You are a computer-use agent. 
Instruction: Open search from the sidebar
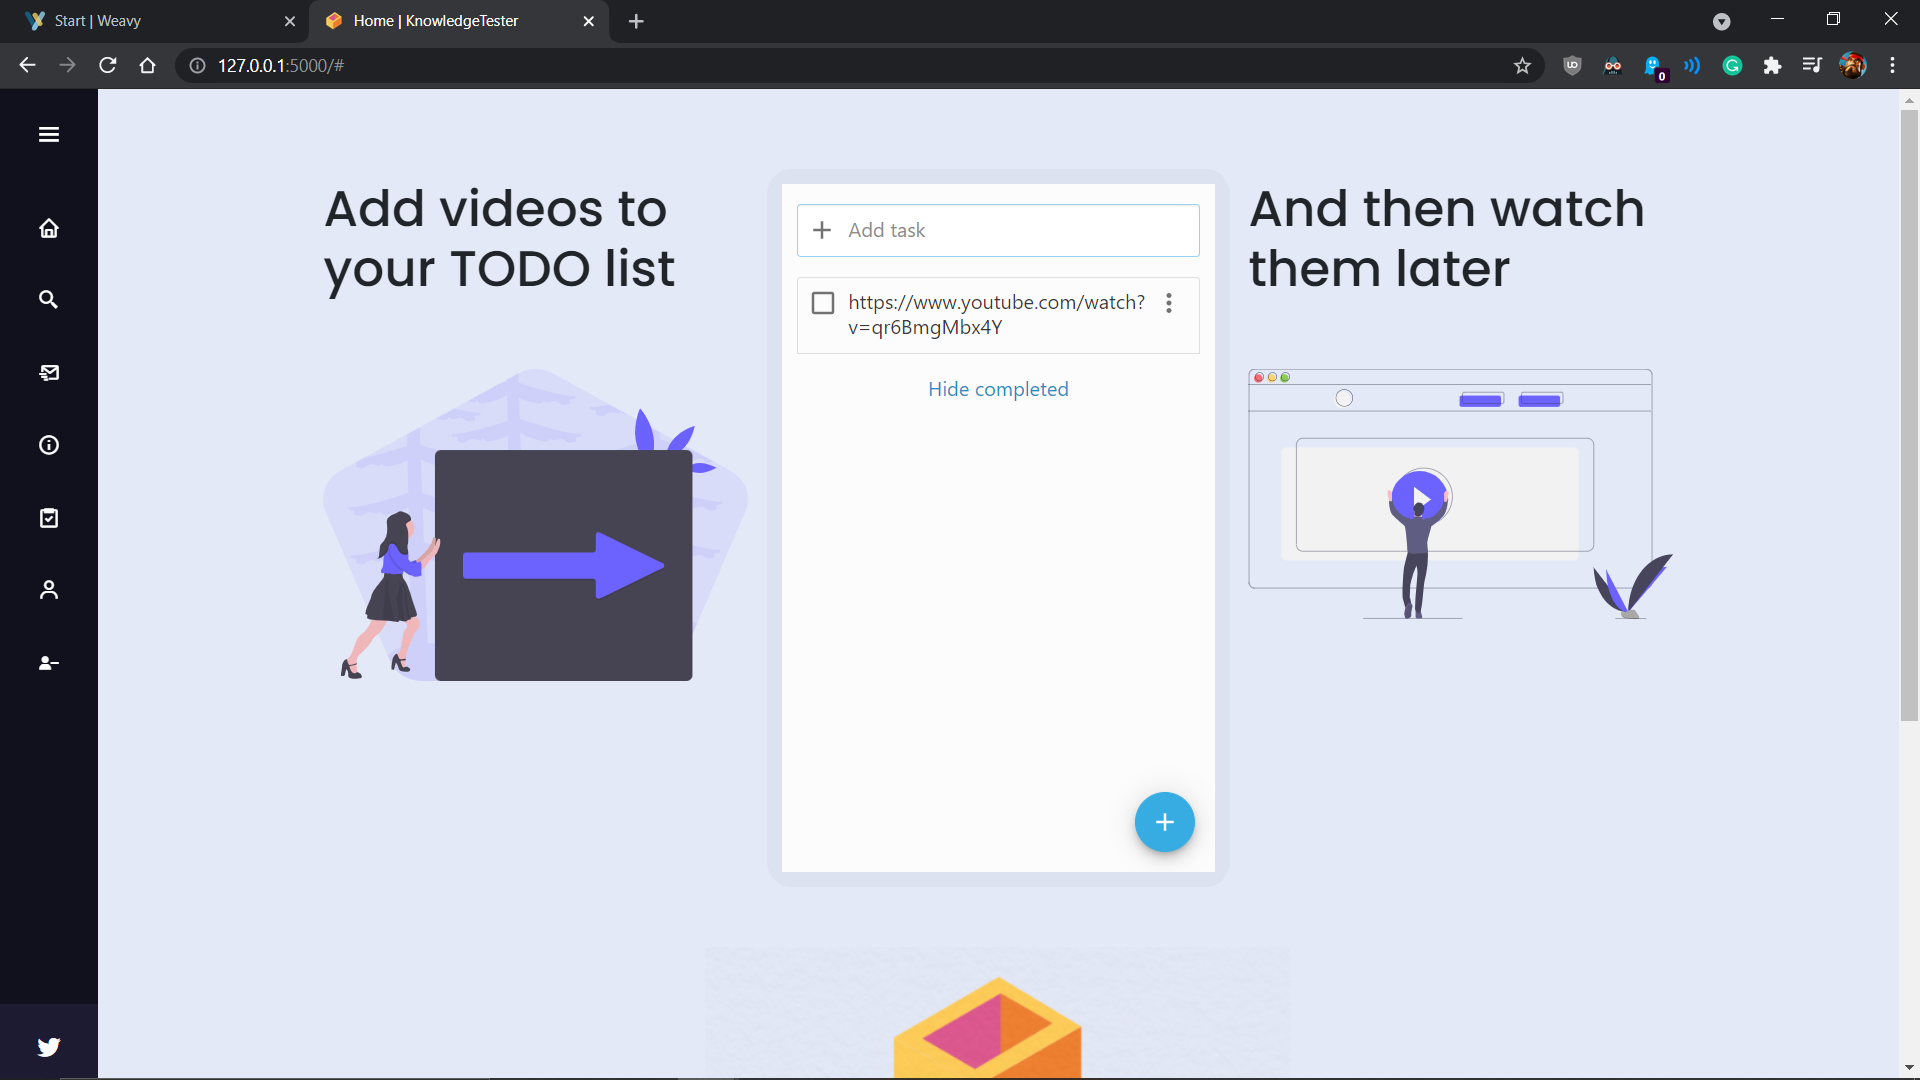[48, 300]
